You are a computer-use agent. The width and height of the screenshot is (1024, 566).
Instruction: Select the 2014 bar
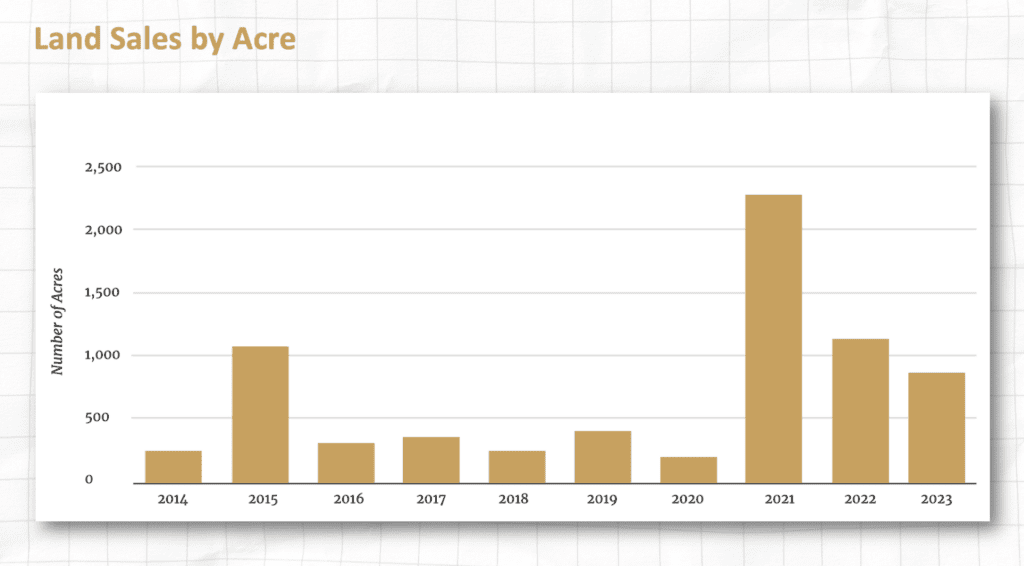pos(173,466)
